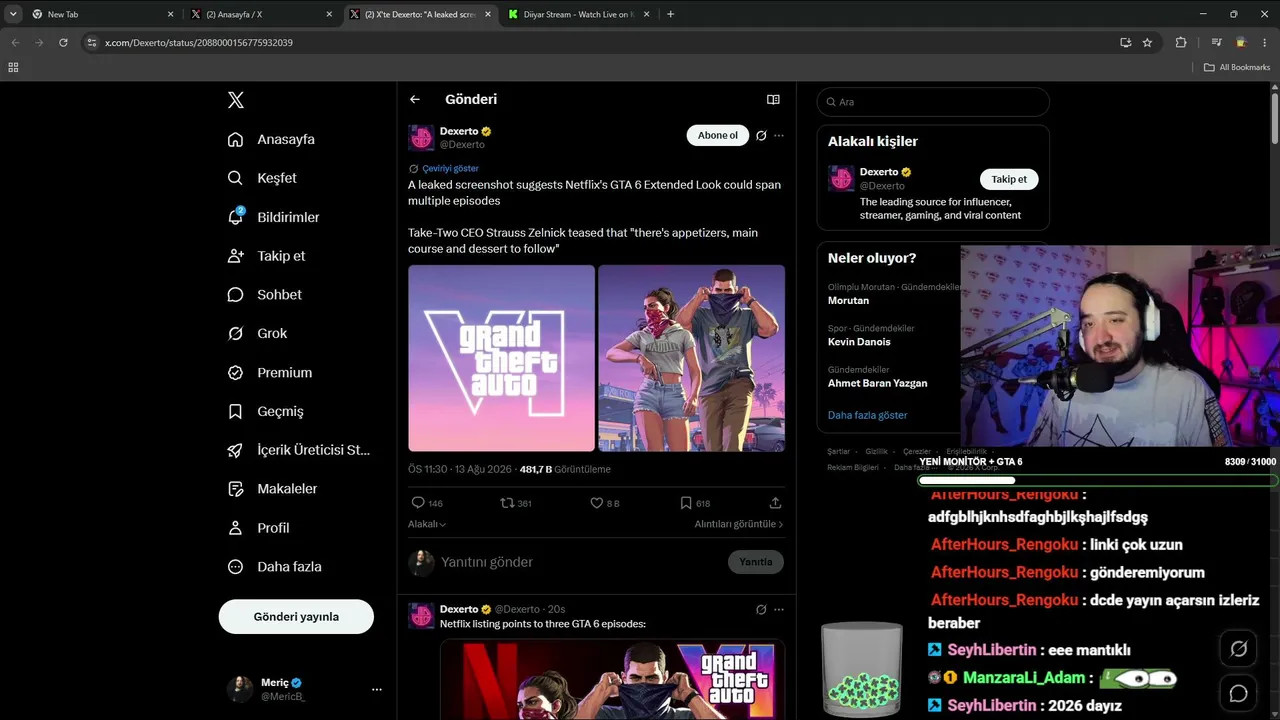The image size is (1280, 720).
Task: Open the Chrome three-dot menu
Action: pyautogui.click(x=1265, y=43)
